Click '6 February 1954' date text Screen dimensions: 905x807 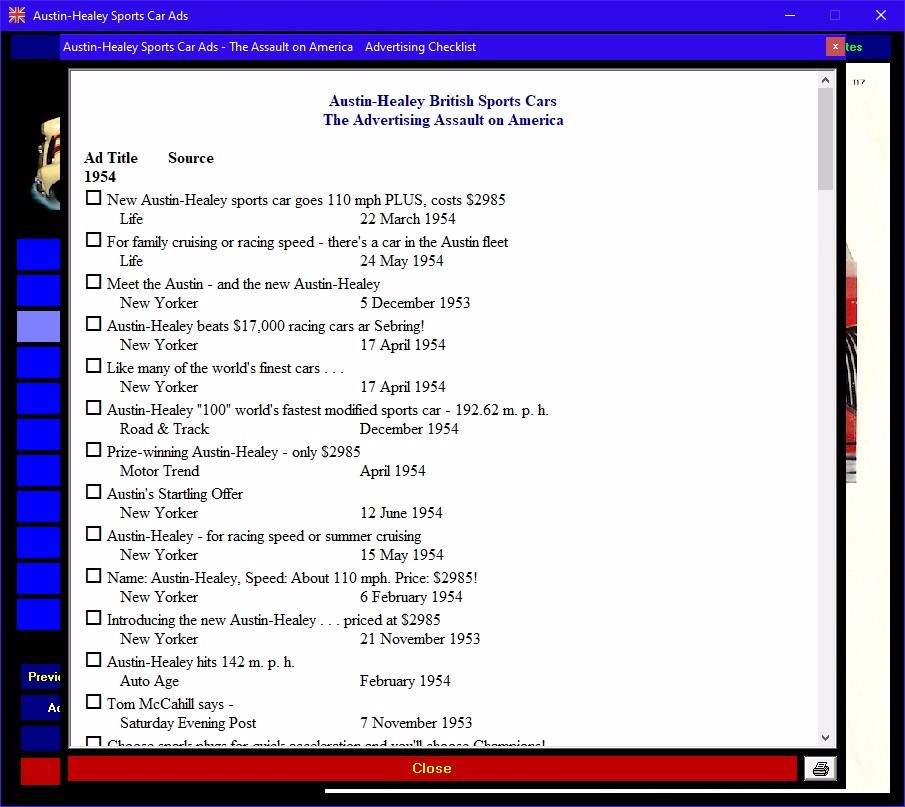[411, 597]
